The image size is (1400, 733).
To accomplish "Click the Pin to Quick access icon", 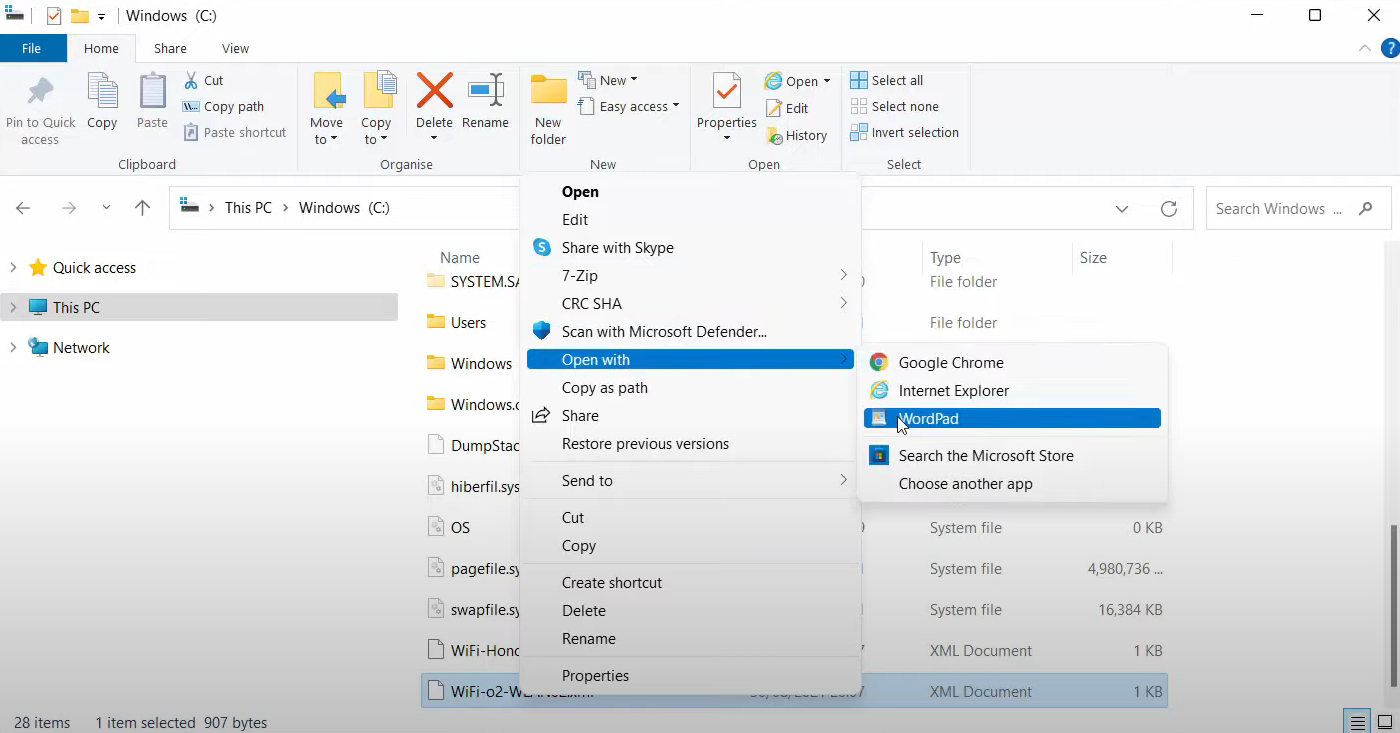I will pyautogui.click(x=40, y=93).
